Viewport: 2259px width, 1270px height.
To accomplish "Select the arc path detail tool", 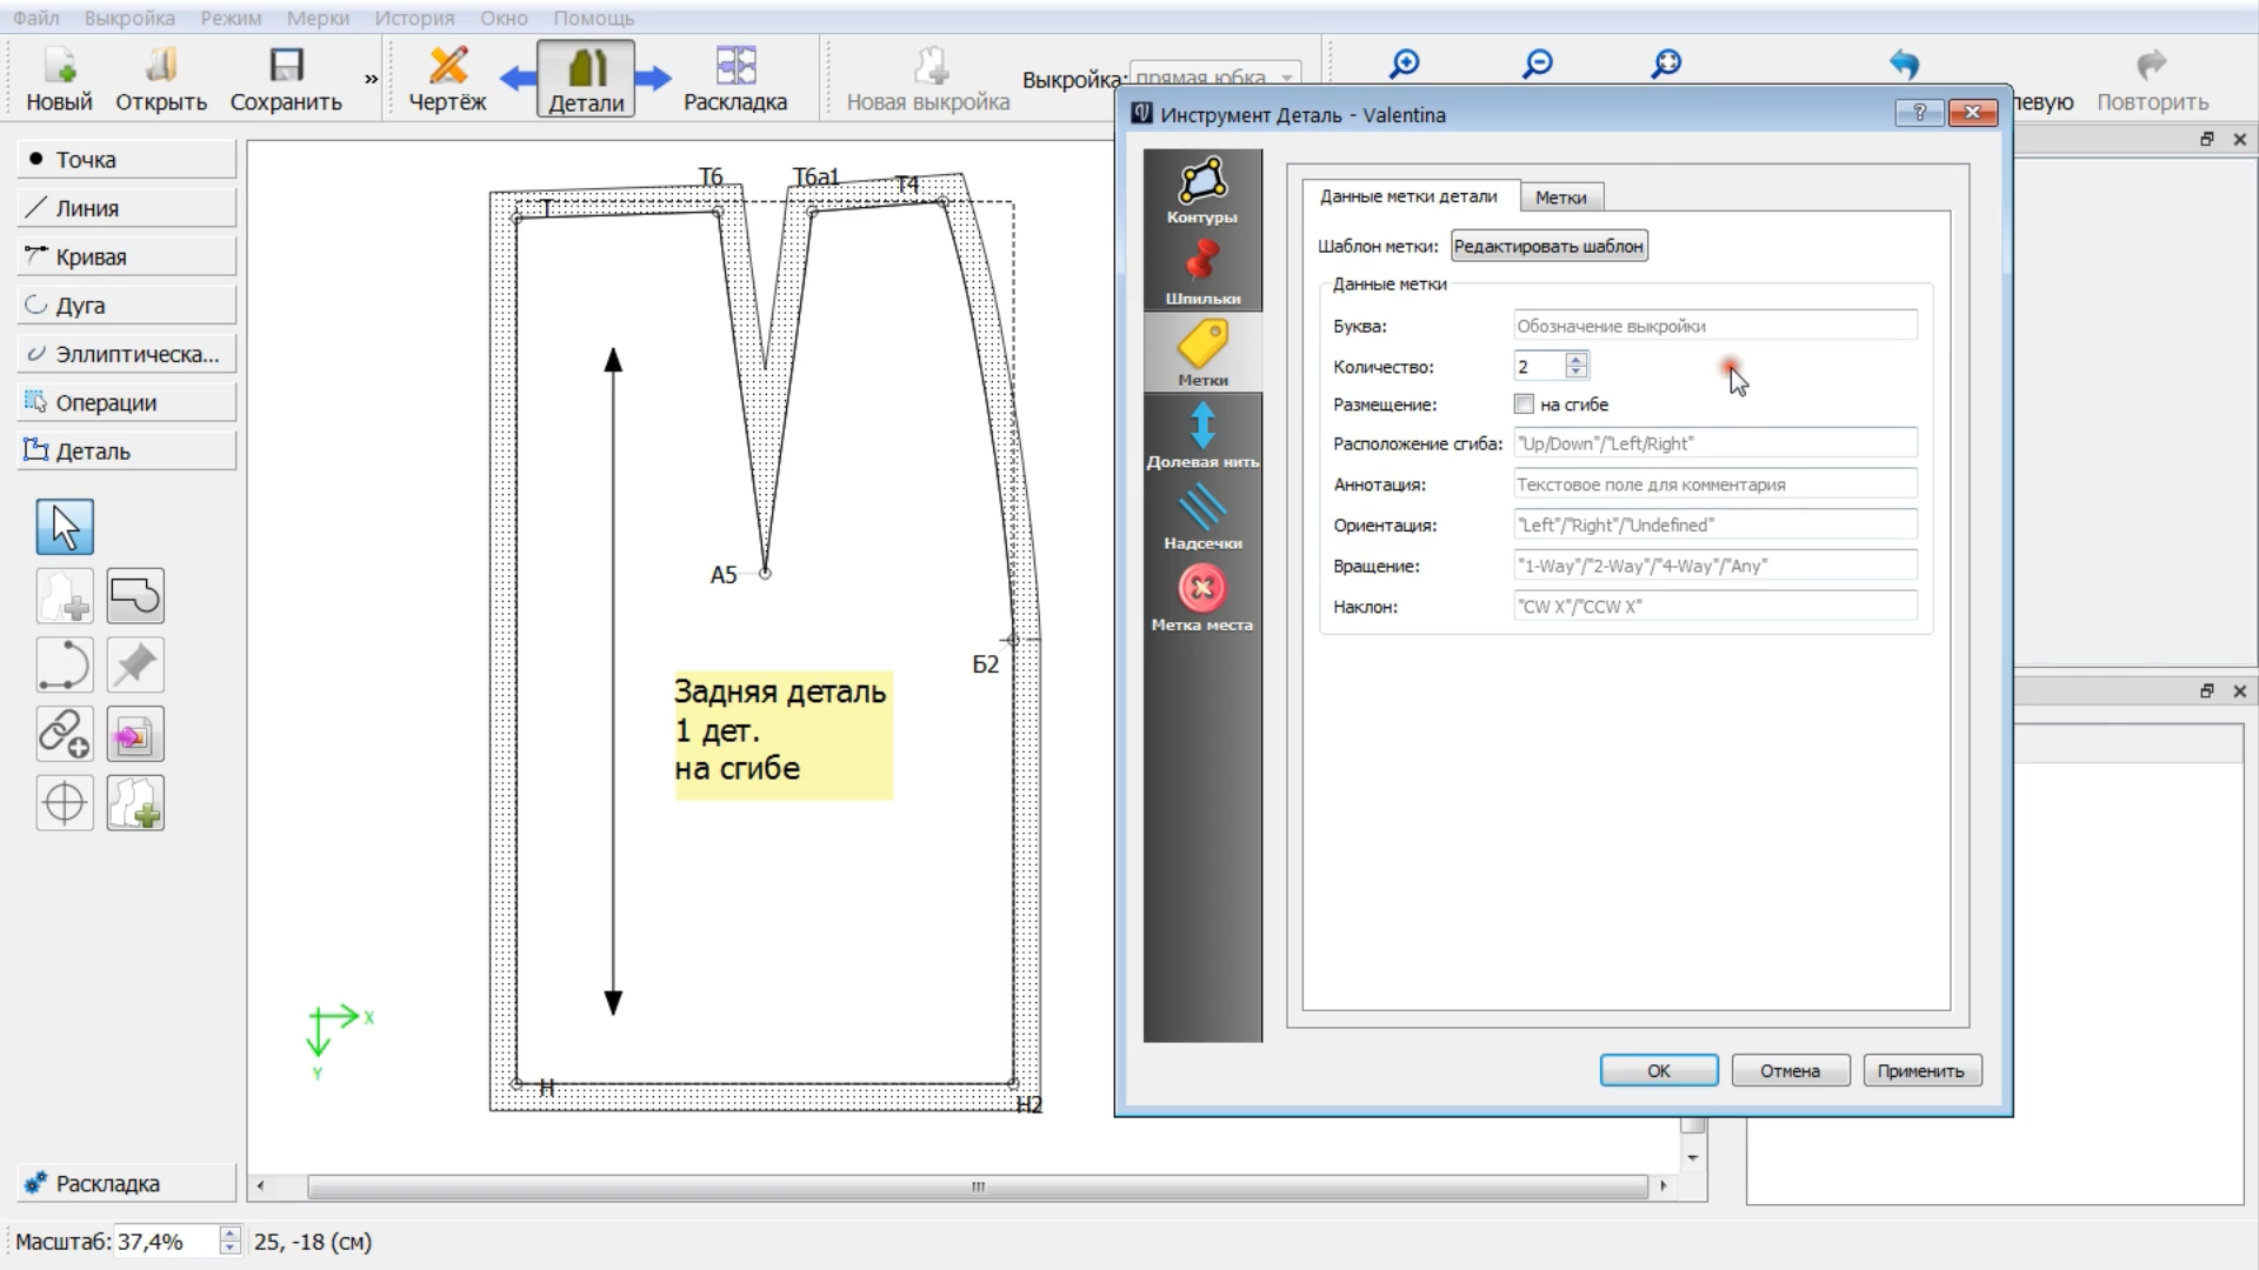I will pos(65,665).
